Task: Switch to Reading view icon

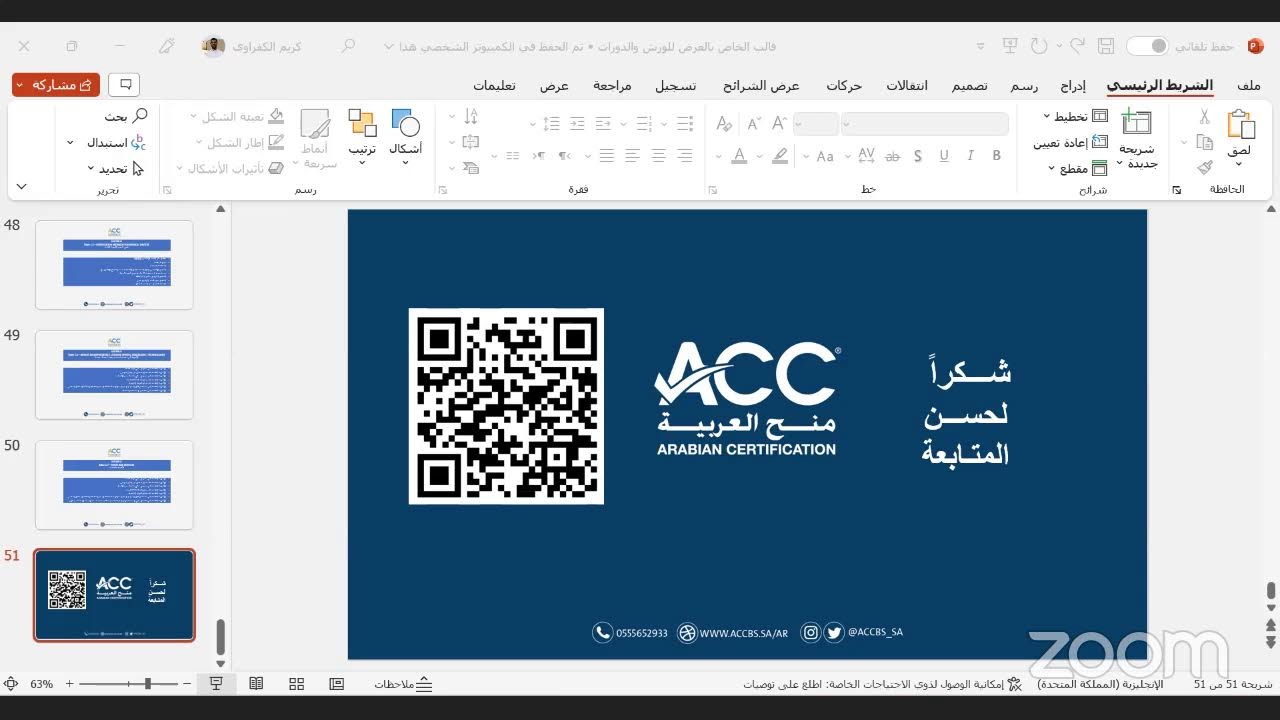Action: click(x=256, y=684)
